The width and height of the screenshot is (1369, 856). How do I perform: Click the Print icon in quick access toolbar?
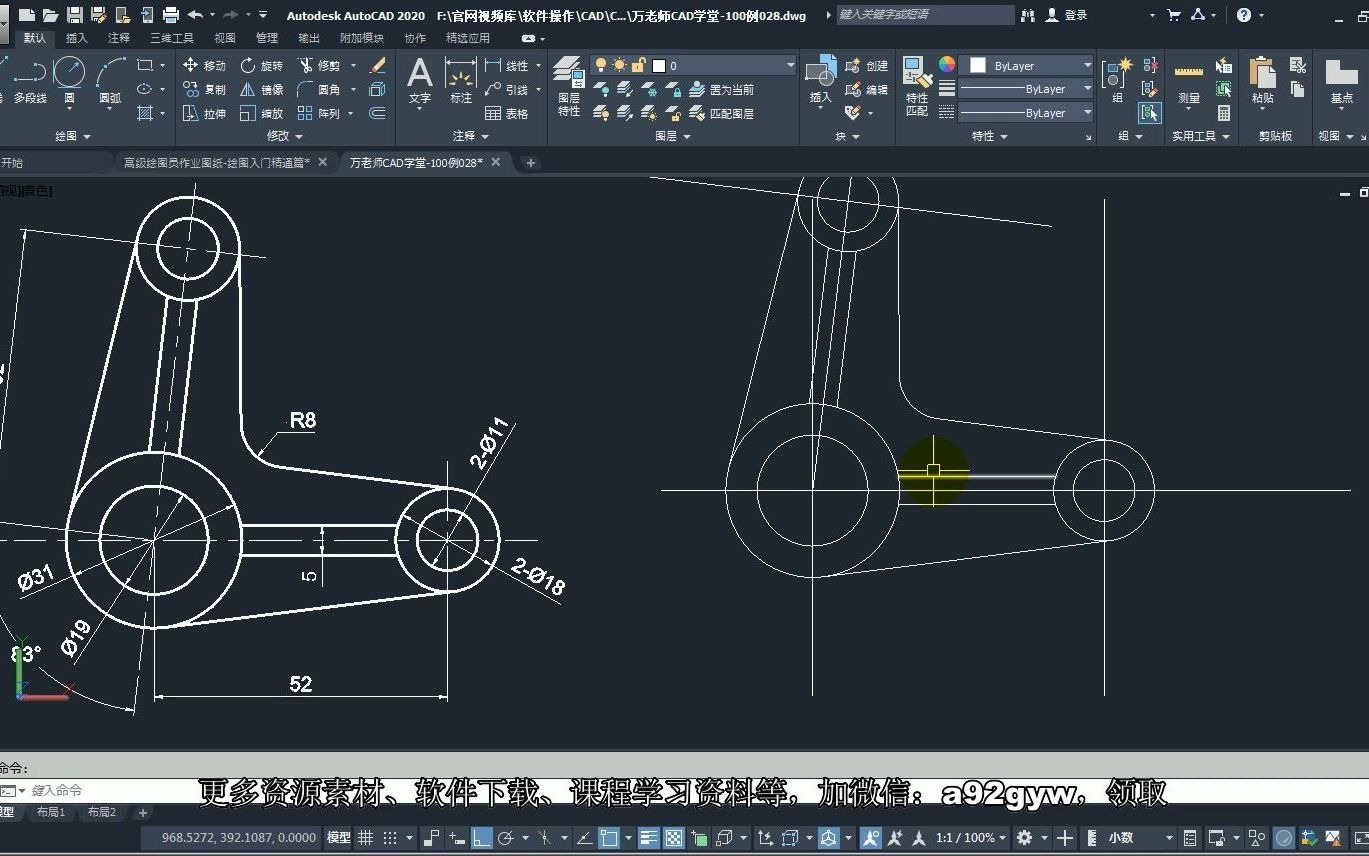(x=171, y=15)
